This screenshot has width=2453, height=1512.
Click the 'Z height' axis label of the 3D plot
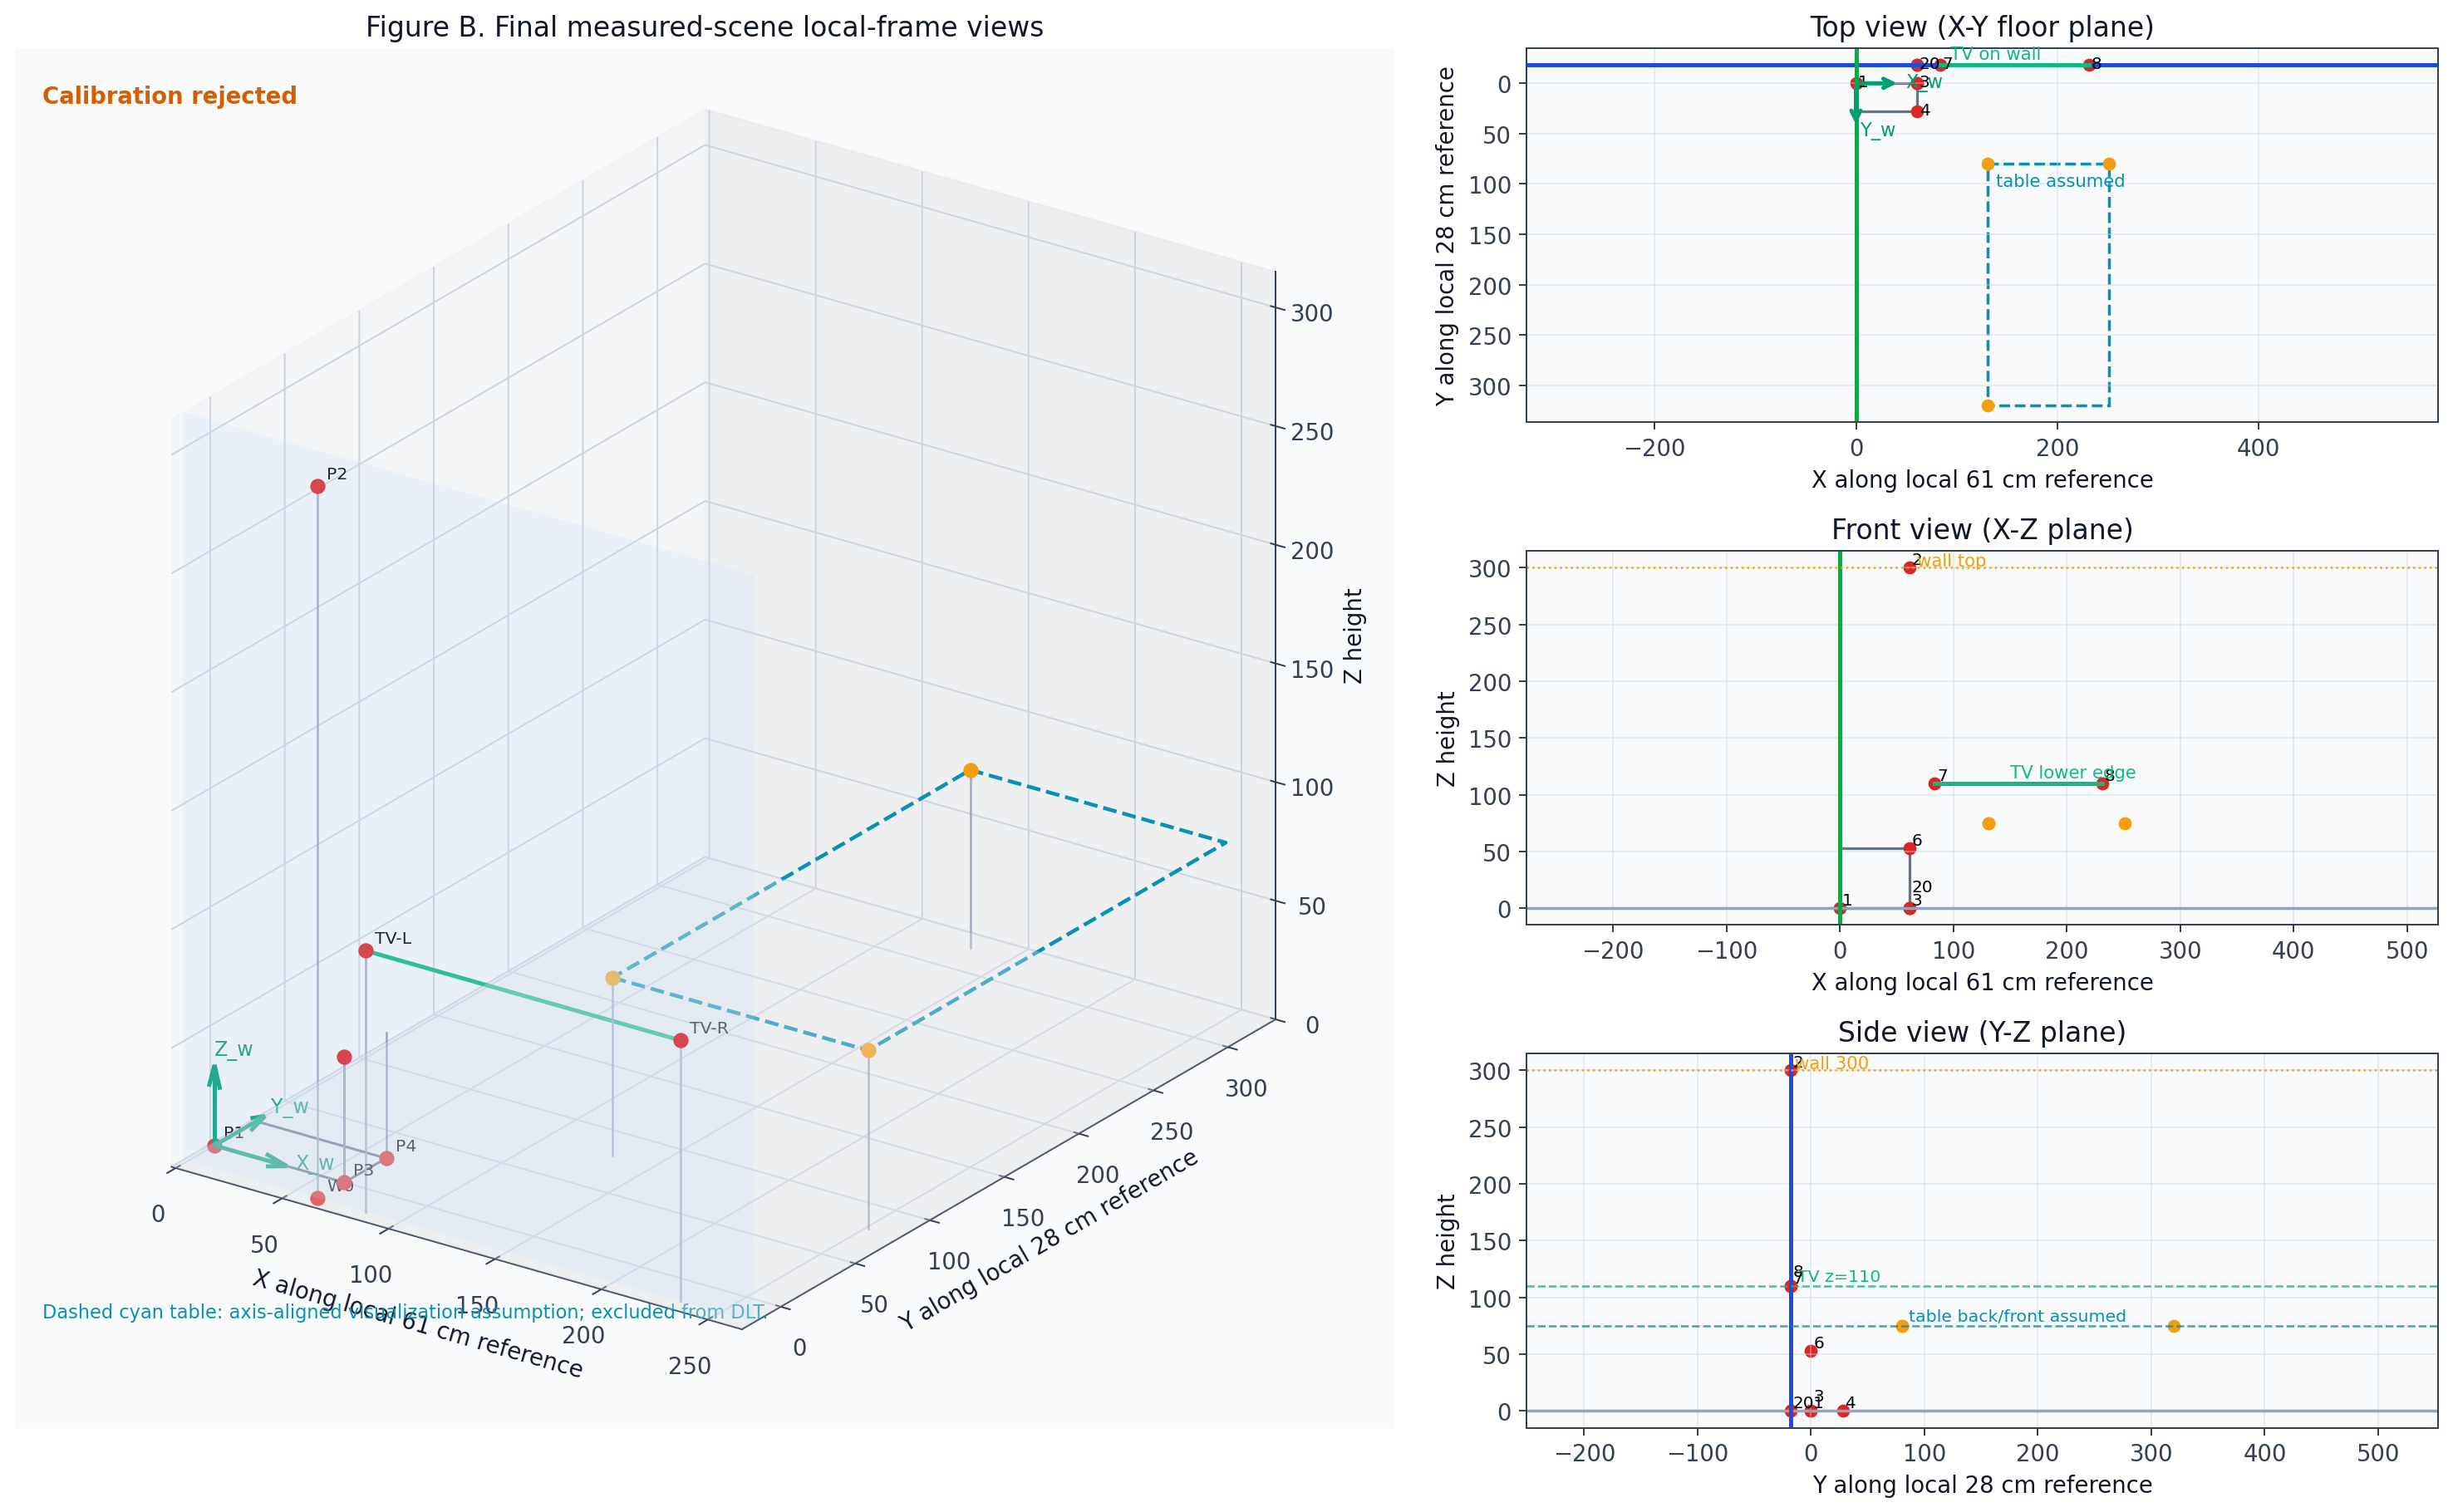[1353, 636]
